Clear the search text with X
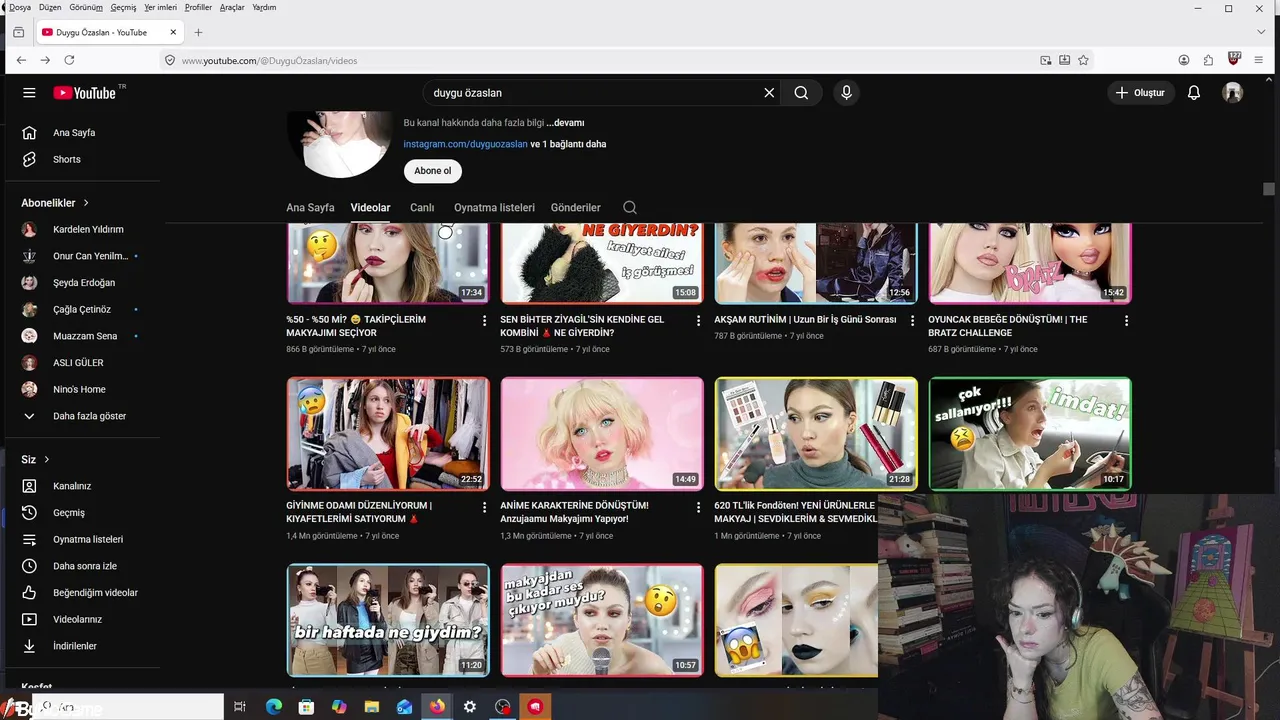 (769, 93)
